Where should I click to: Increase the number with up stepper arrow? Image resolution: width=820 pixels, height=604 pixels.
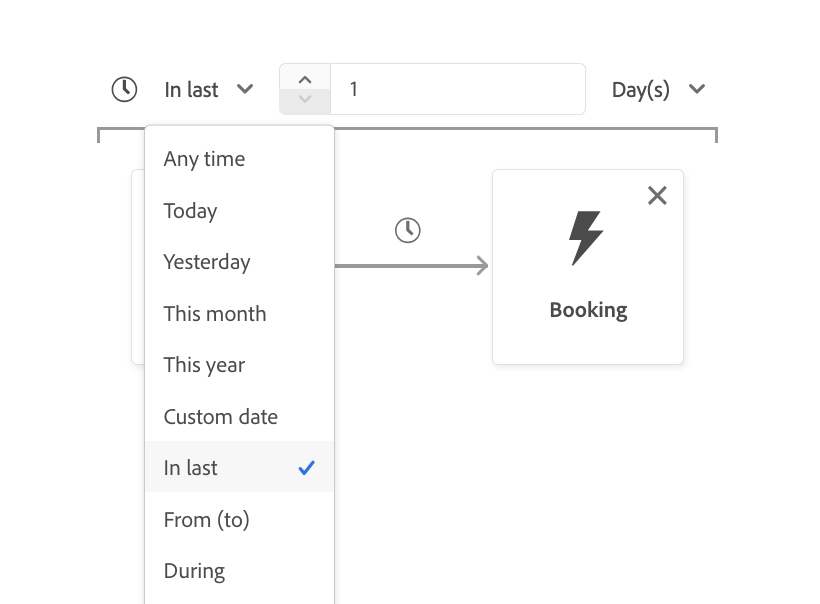305,79
